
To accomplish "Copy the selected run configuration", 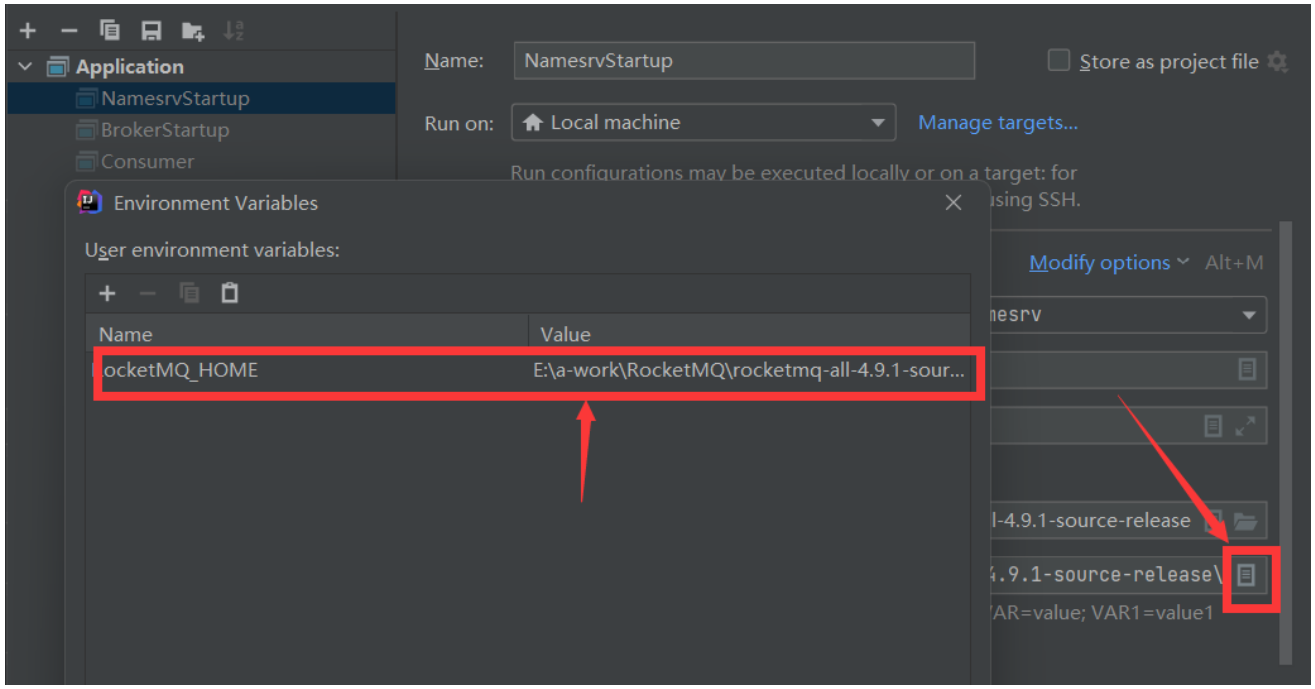I will pyautogui.click(x=110, y=31).
